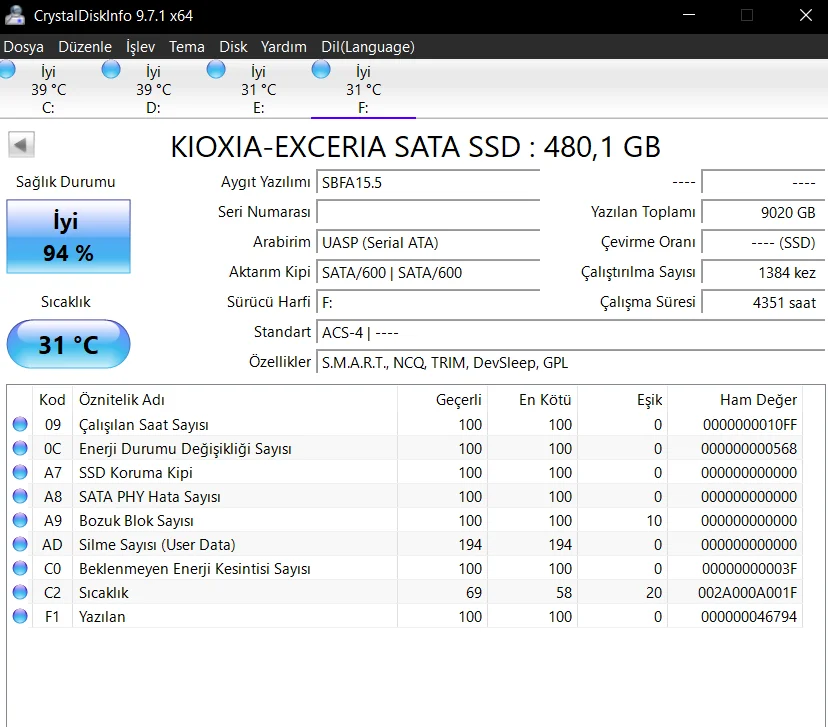The image size is (828, 727).
Task: Click the Kod column header
Action: click(x=52, y=400)
